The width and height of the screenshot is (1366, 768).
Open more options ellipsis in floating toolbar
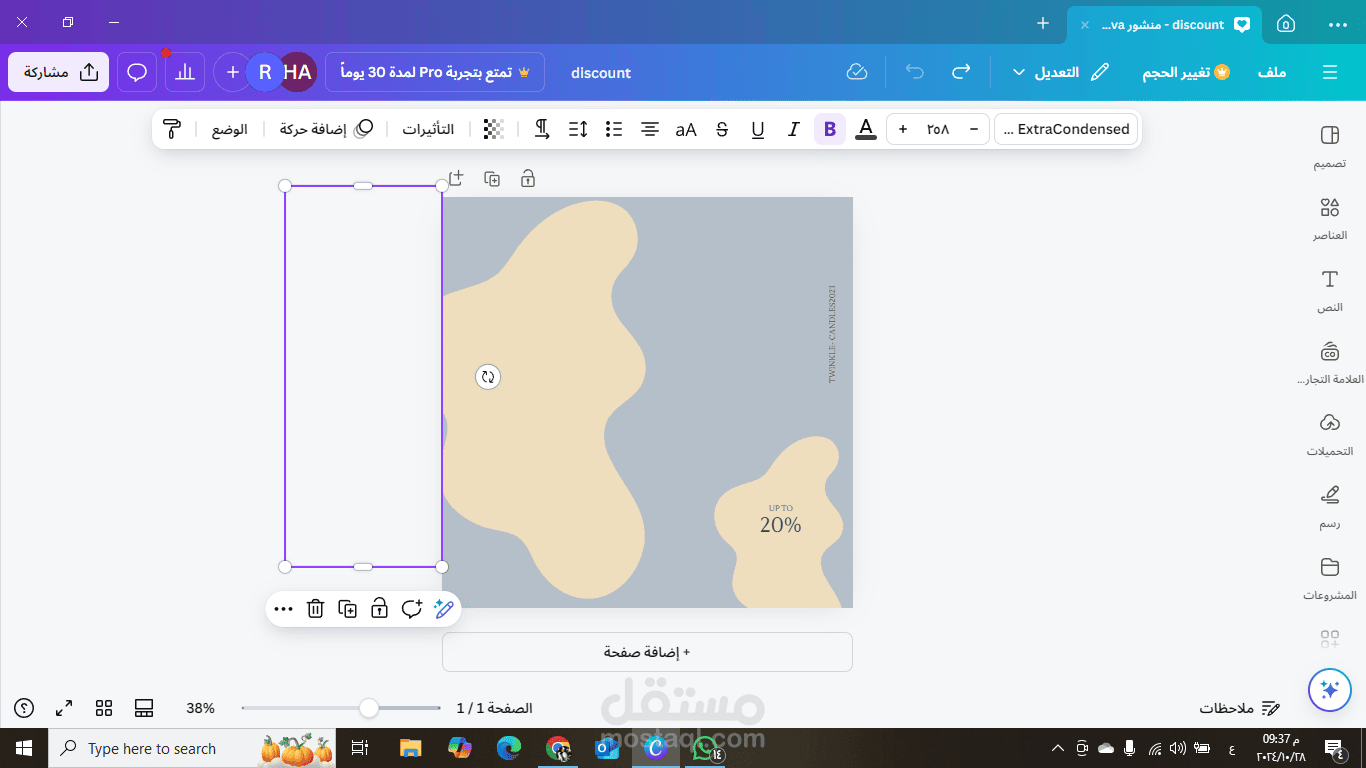pos(283,608)
